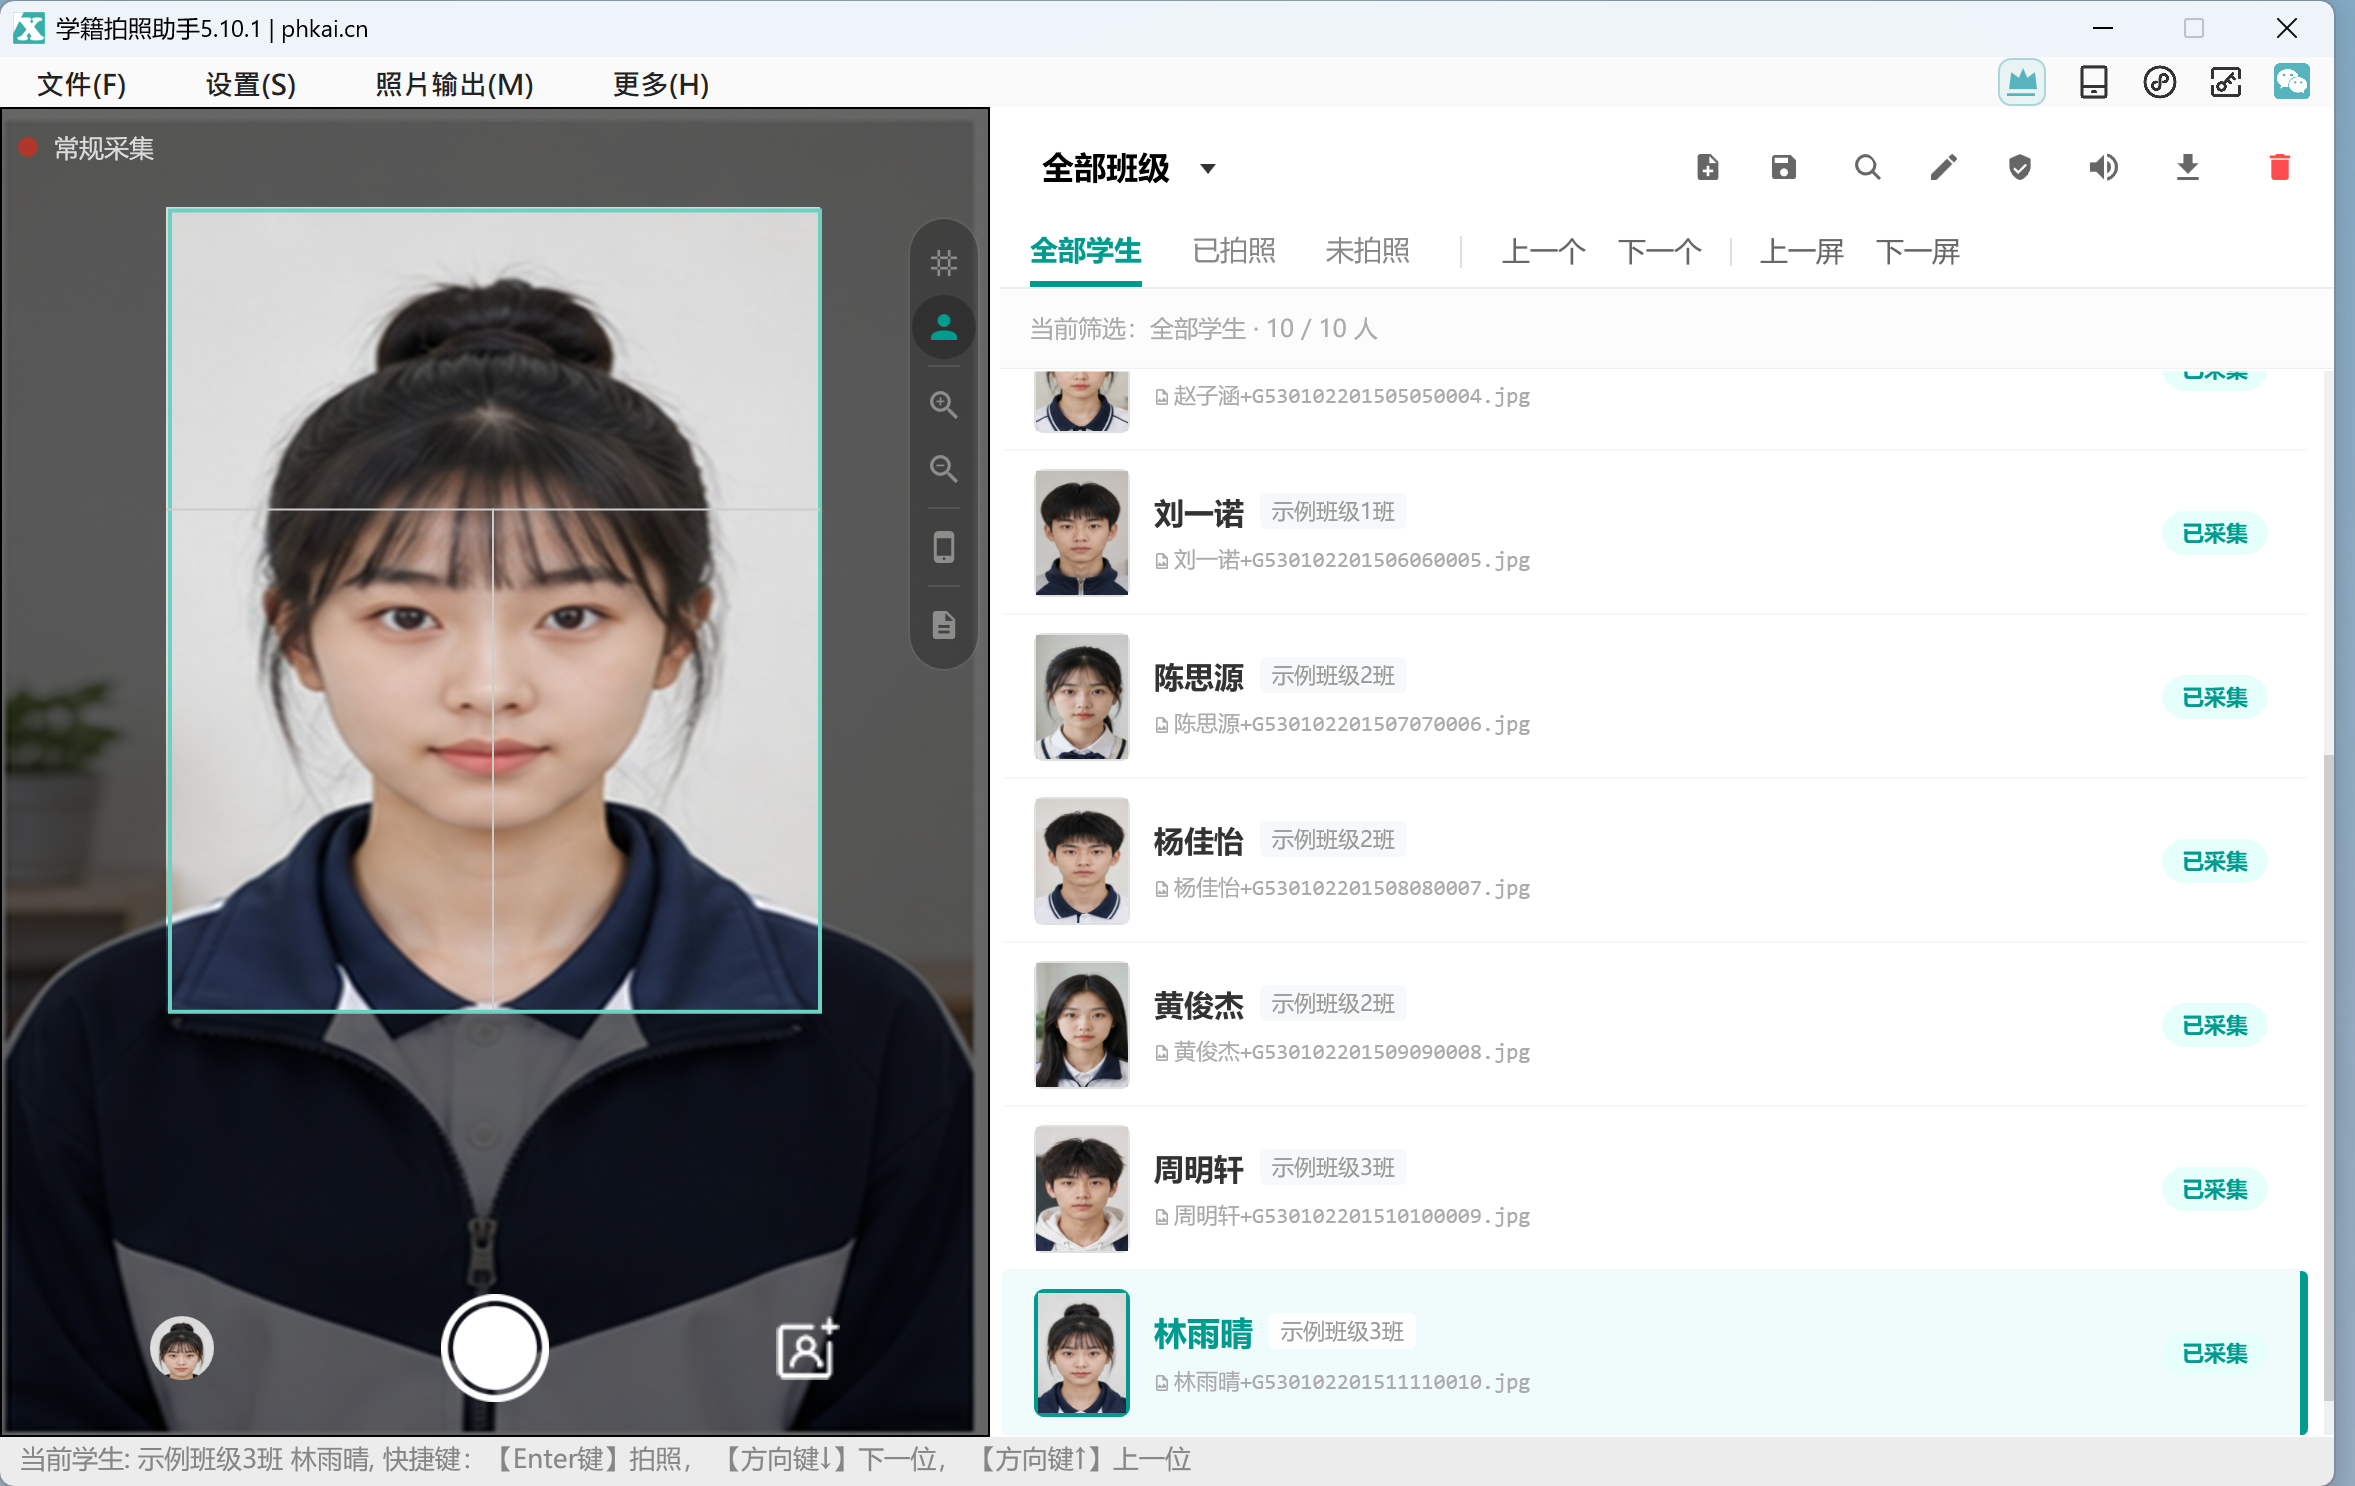Click the round shutter capture button

494,1347
